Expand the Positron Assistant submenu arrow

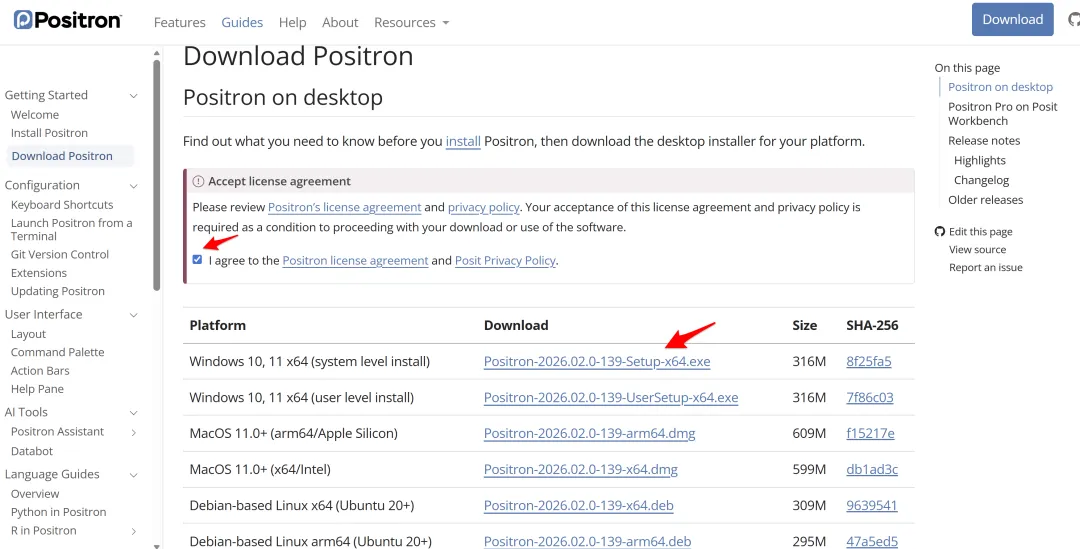click(x=134, y=432)
